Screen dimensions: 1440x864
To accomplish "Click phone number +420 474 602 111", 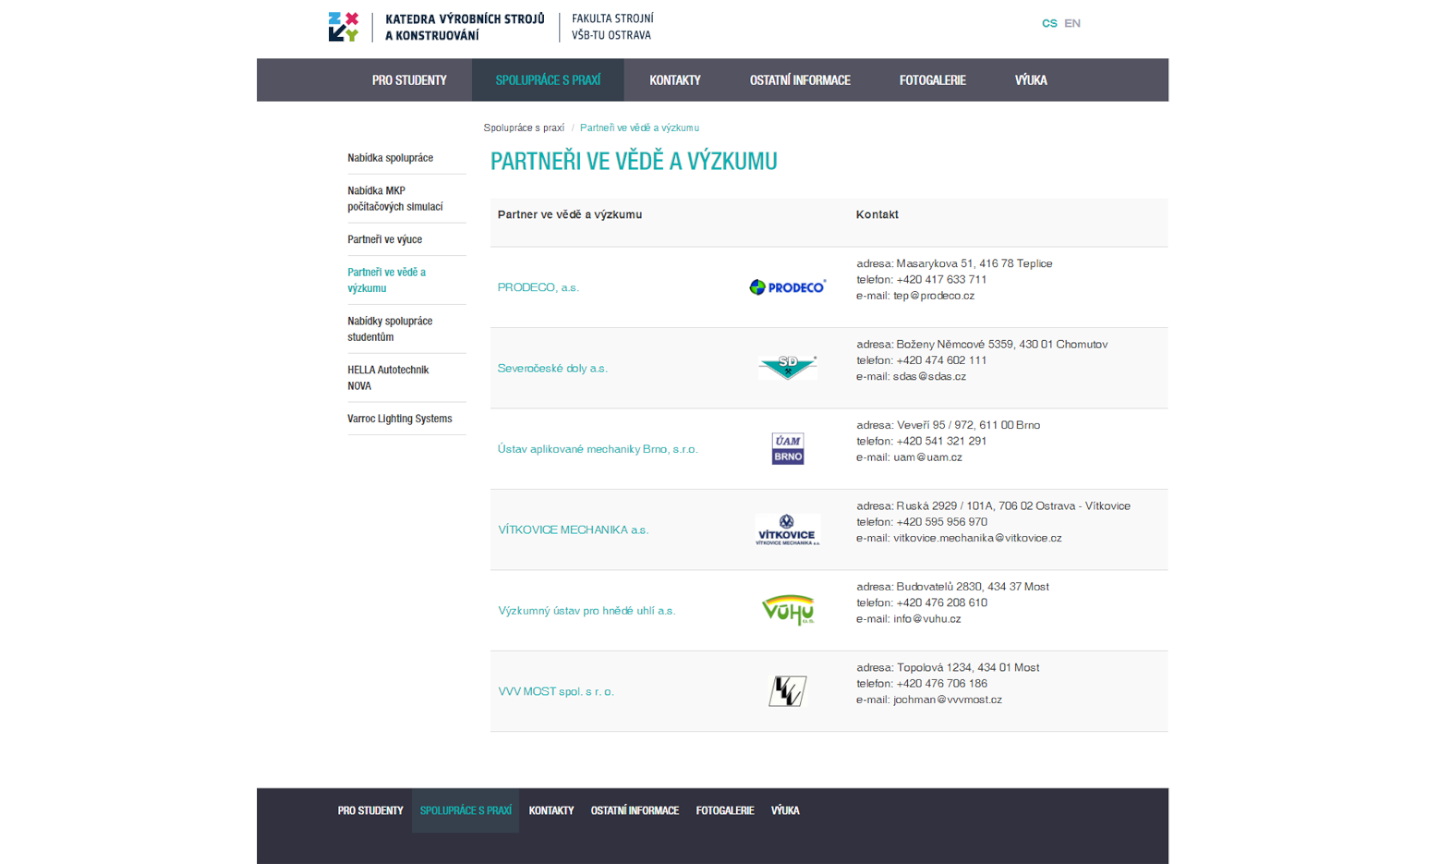I will [941, 360].
